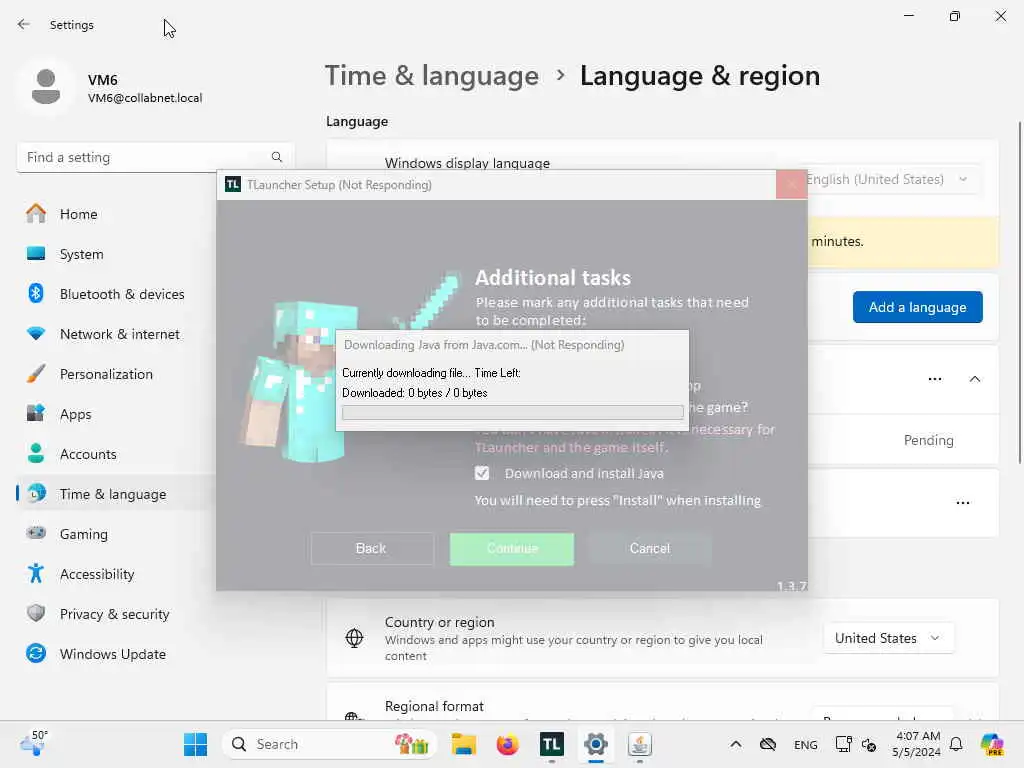Screen dimensions: 1024x768
Task: Open File Explorer from the taskbar
Action: 464,744
